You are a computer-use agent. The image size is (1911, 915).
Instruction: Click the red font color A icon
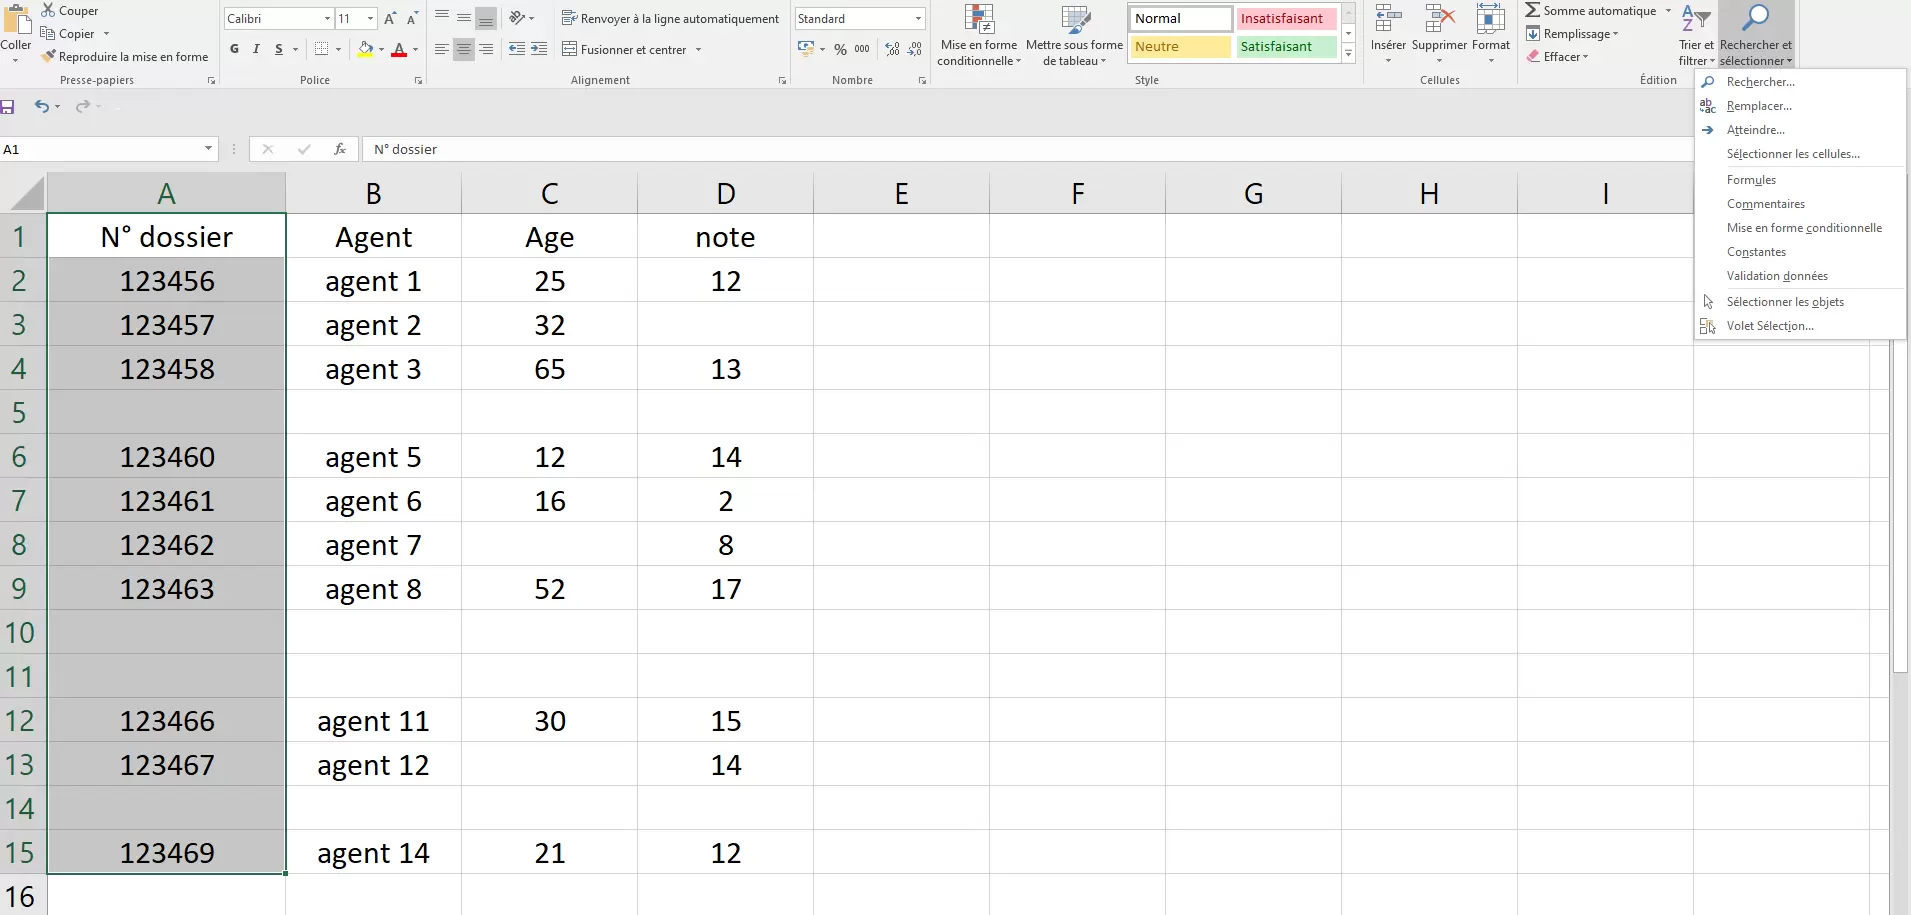pos(399,49)
